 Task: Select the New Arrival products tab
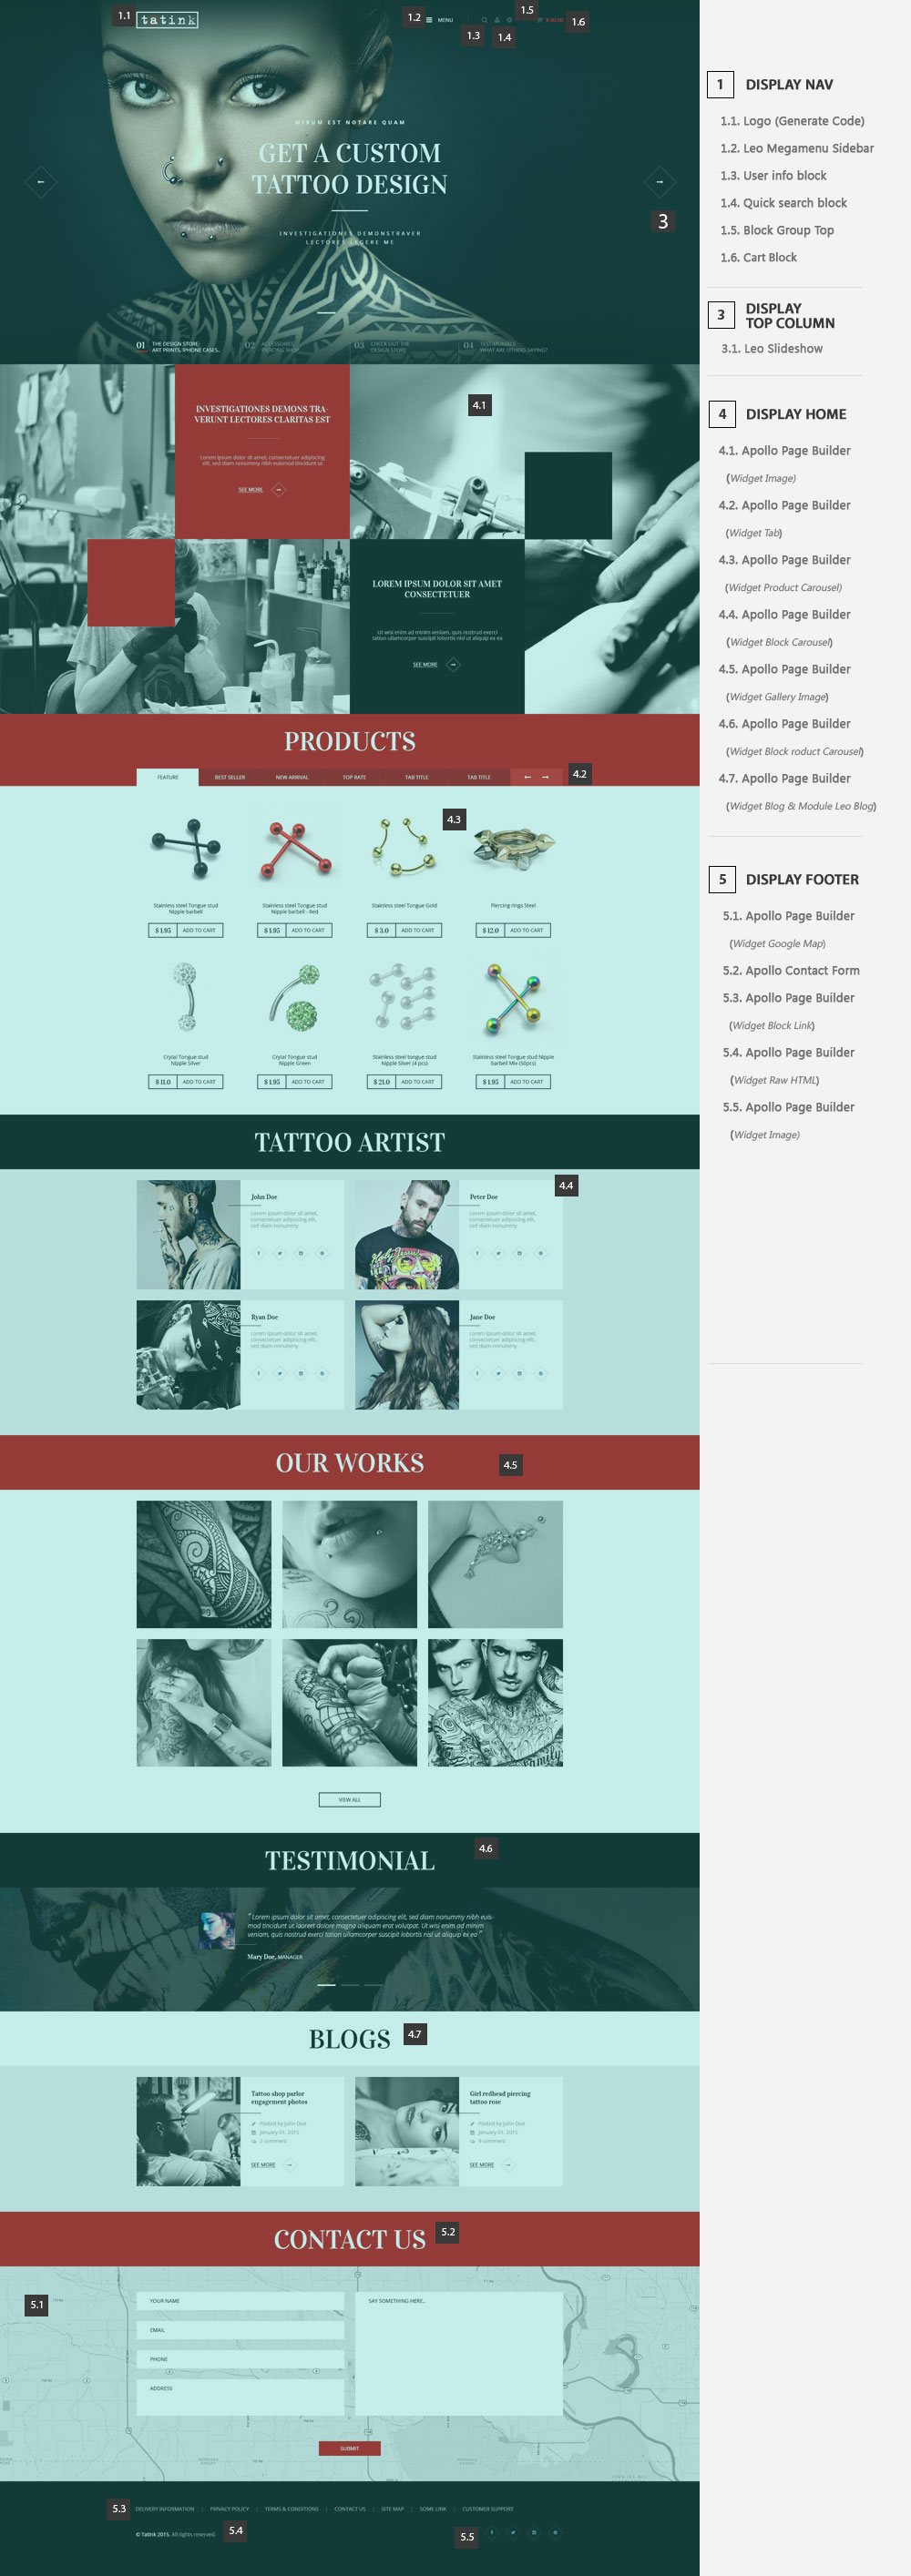coord(292,777)
